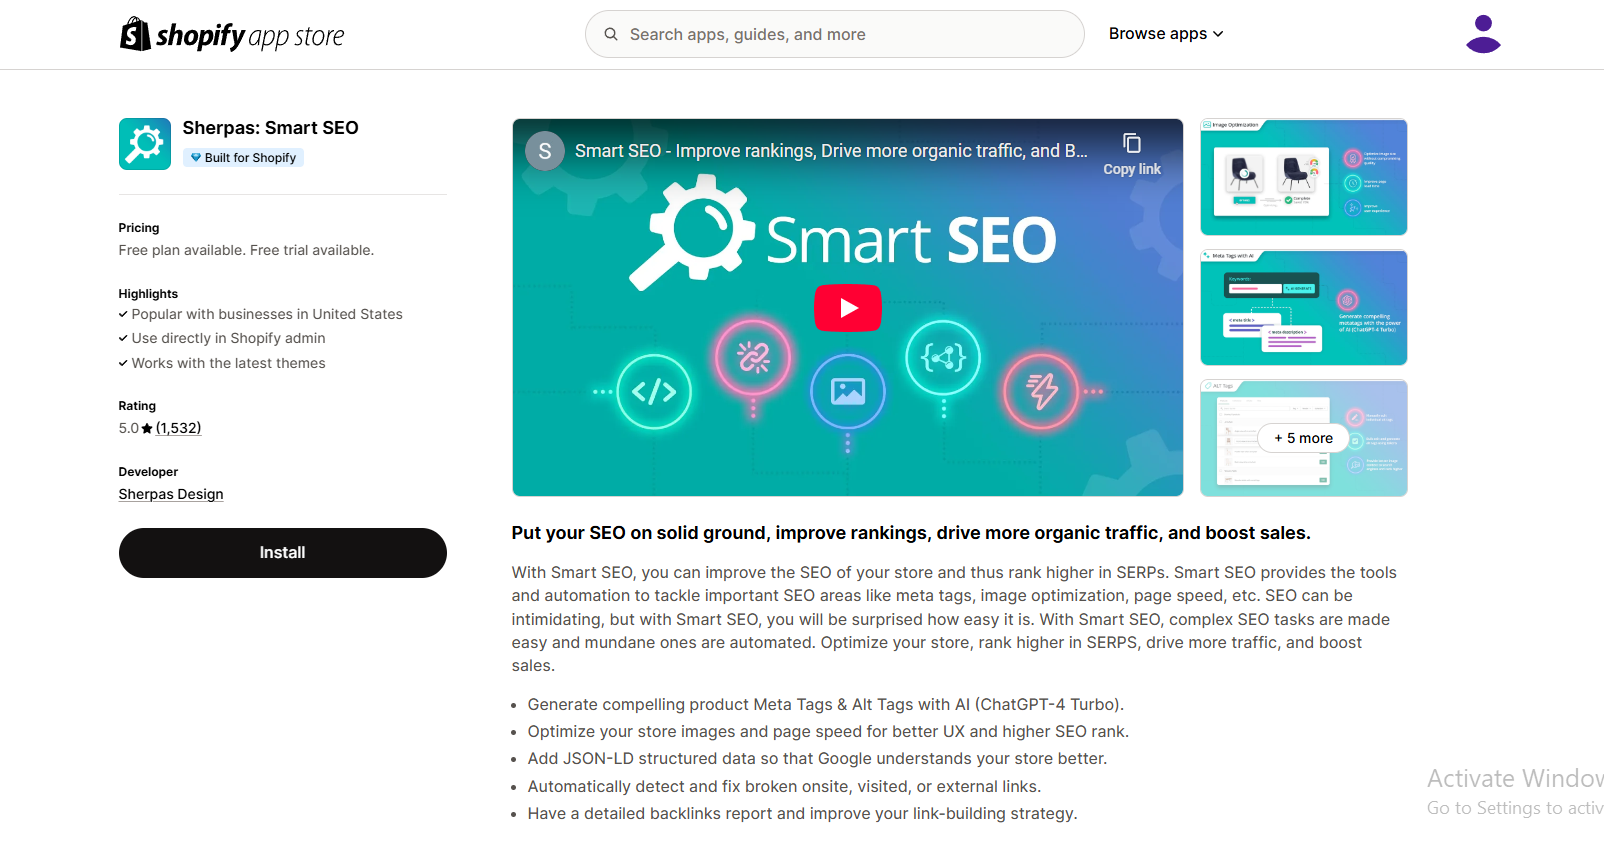Open the Sherpas Design developer link

click(171, 494)
